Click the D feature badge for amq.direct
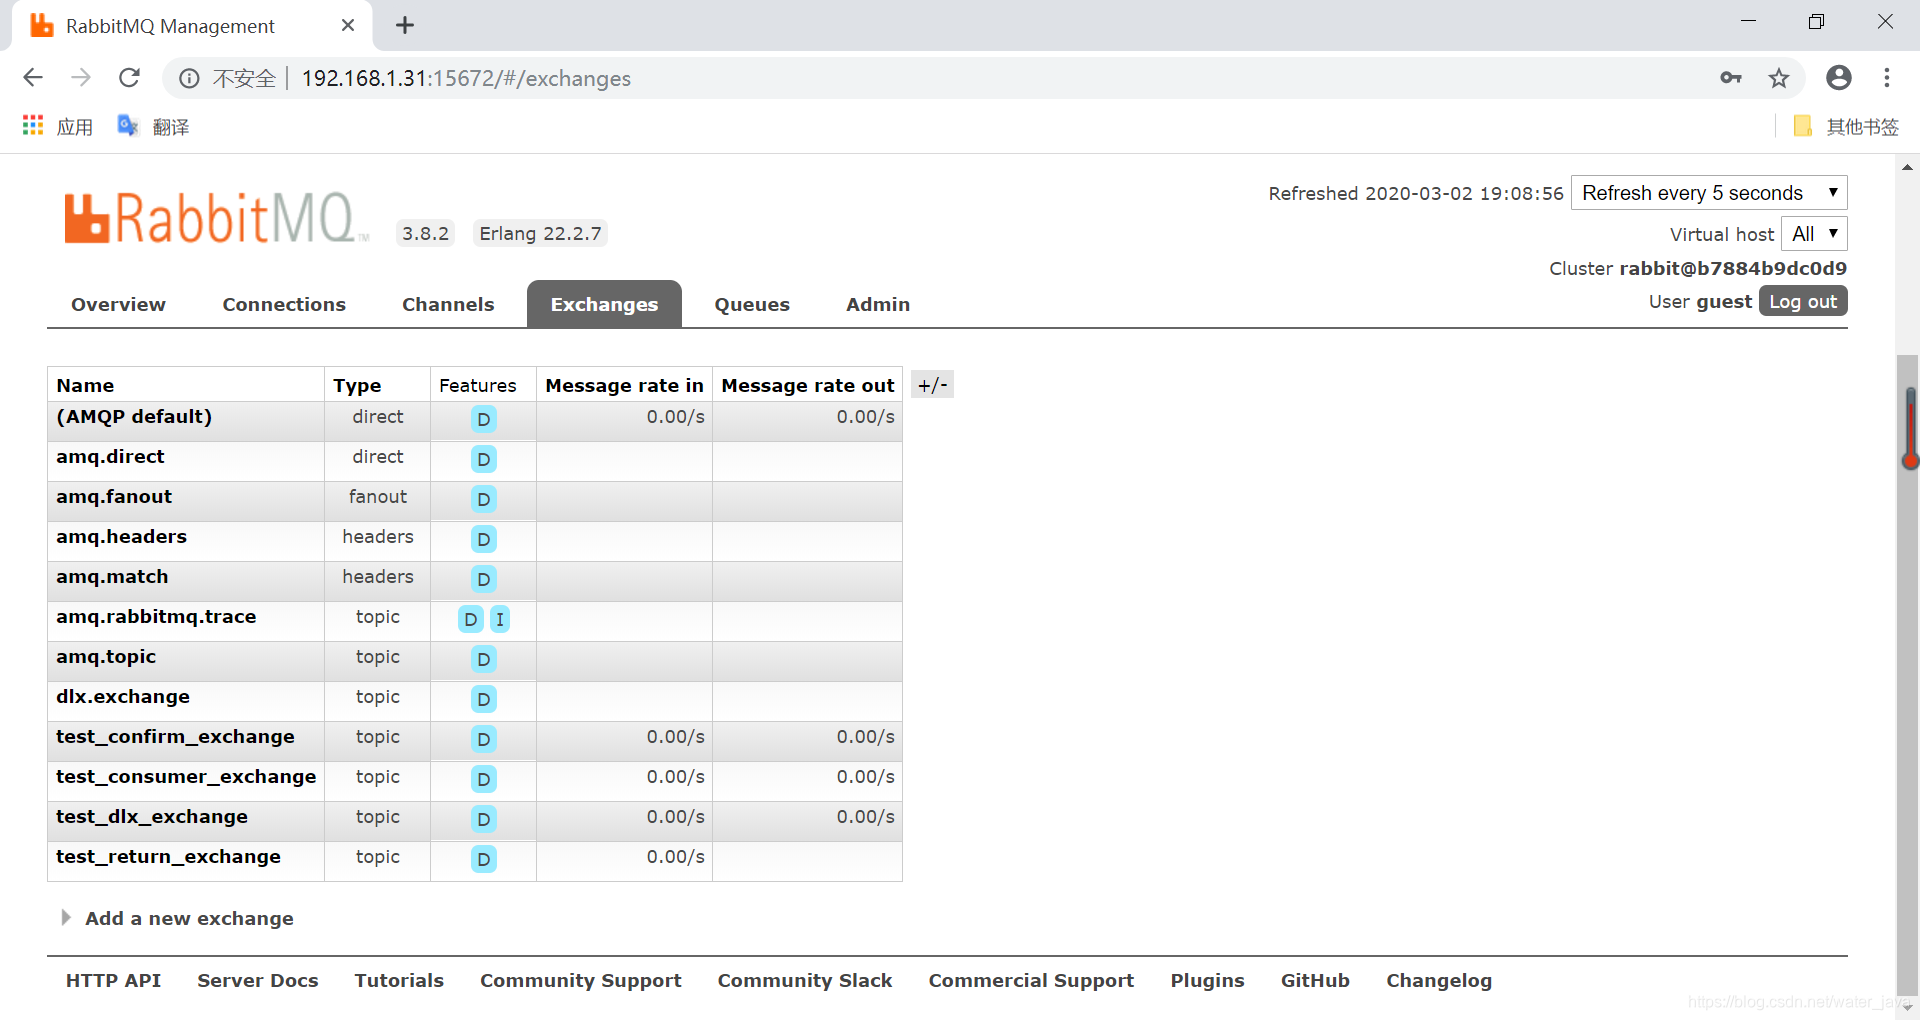 point(484,459)
